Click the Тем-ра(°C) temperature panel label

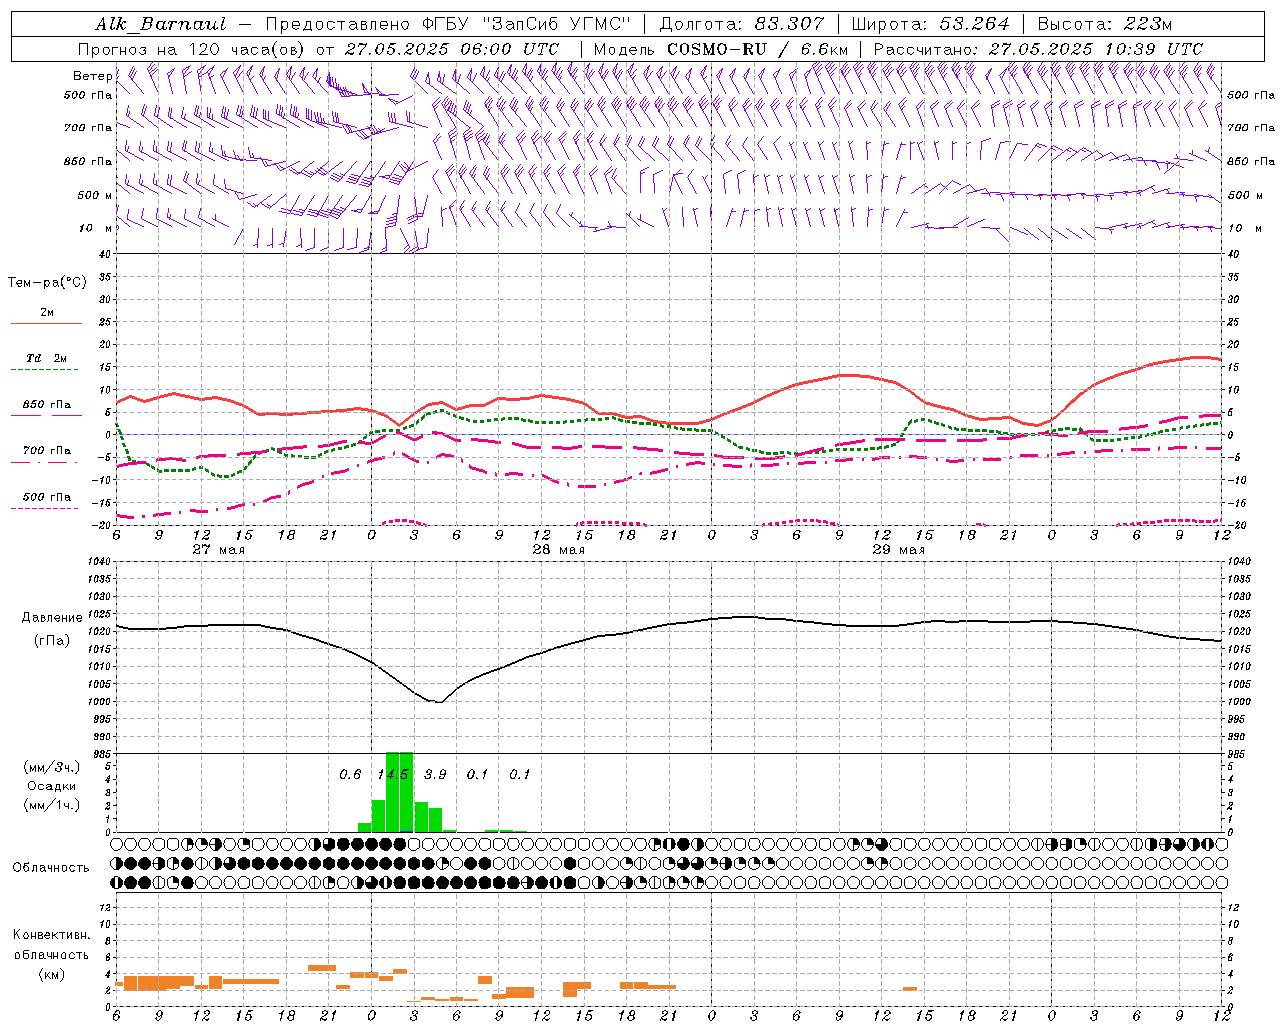click(x=47, y=283)
